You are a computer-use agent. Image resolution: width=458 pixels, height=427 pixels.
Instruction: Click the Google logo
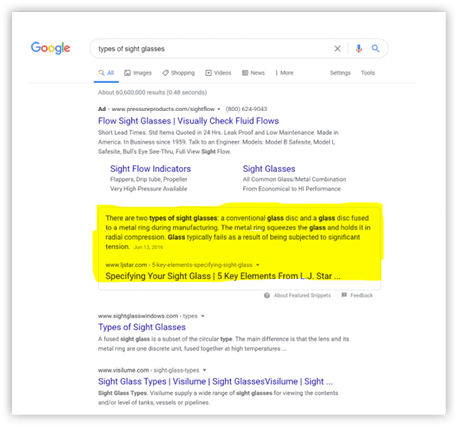tap(50, 48)
